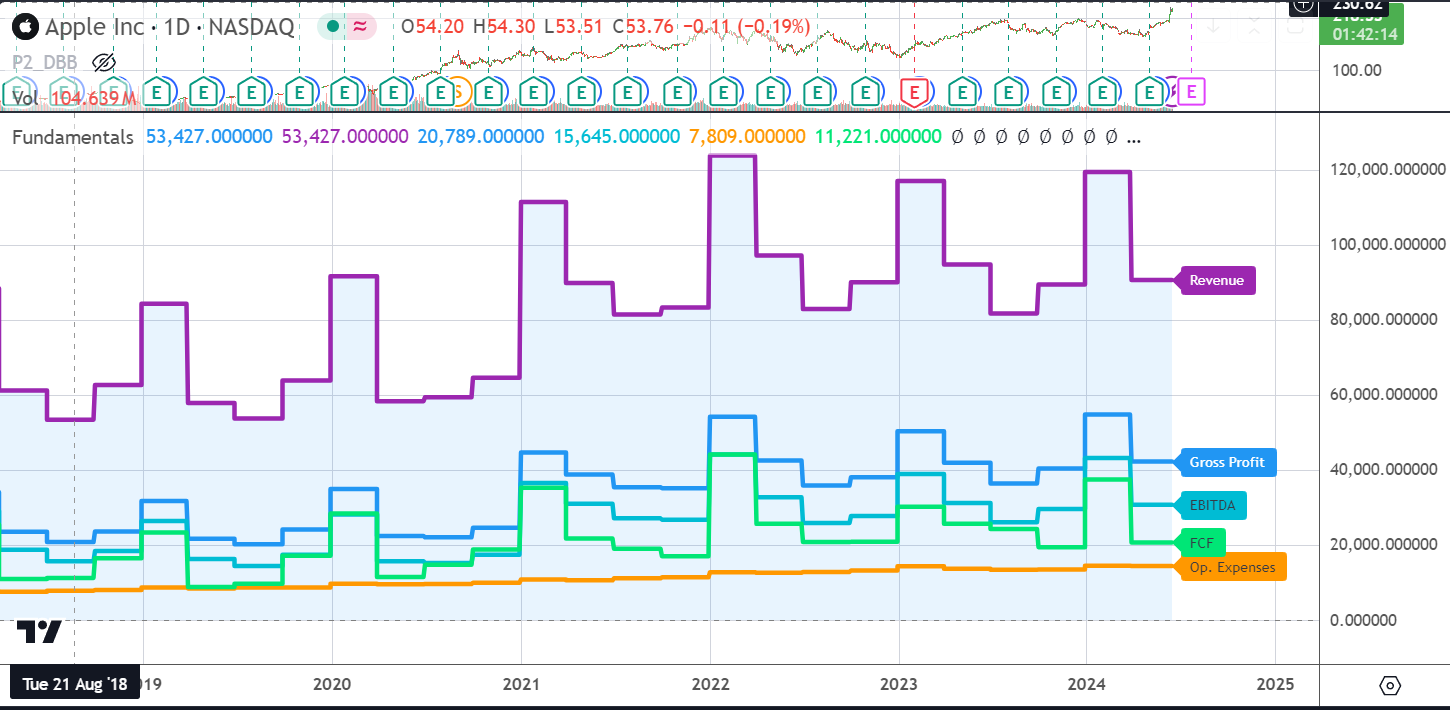The image size is (1450, 710).
Task: Select the P2_DBB indicator label
Action: click(x=45, y=62)
